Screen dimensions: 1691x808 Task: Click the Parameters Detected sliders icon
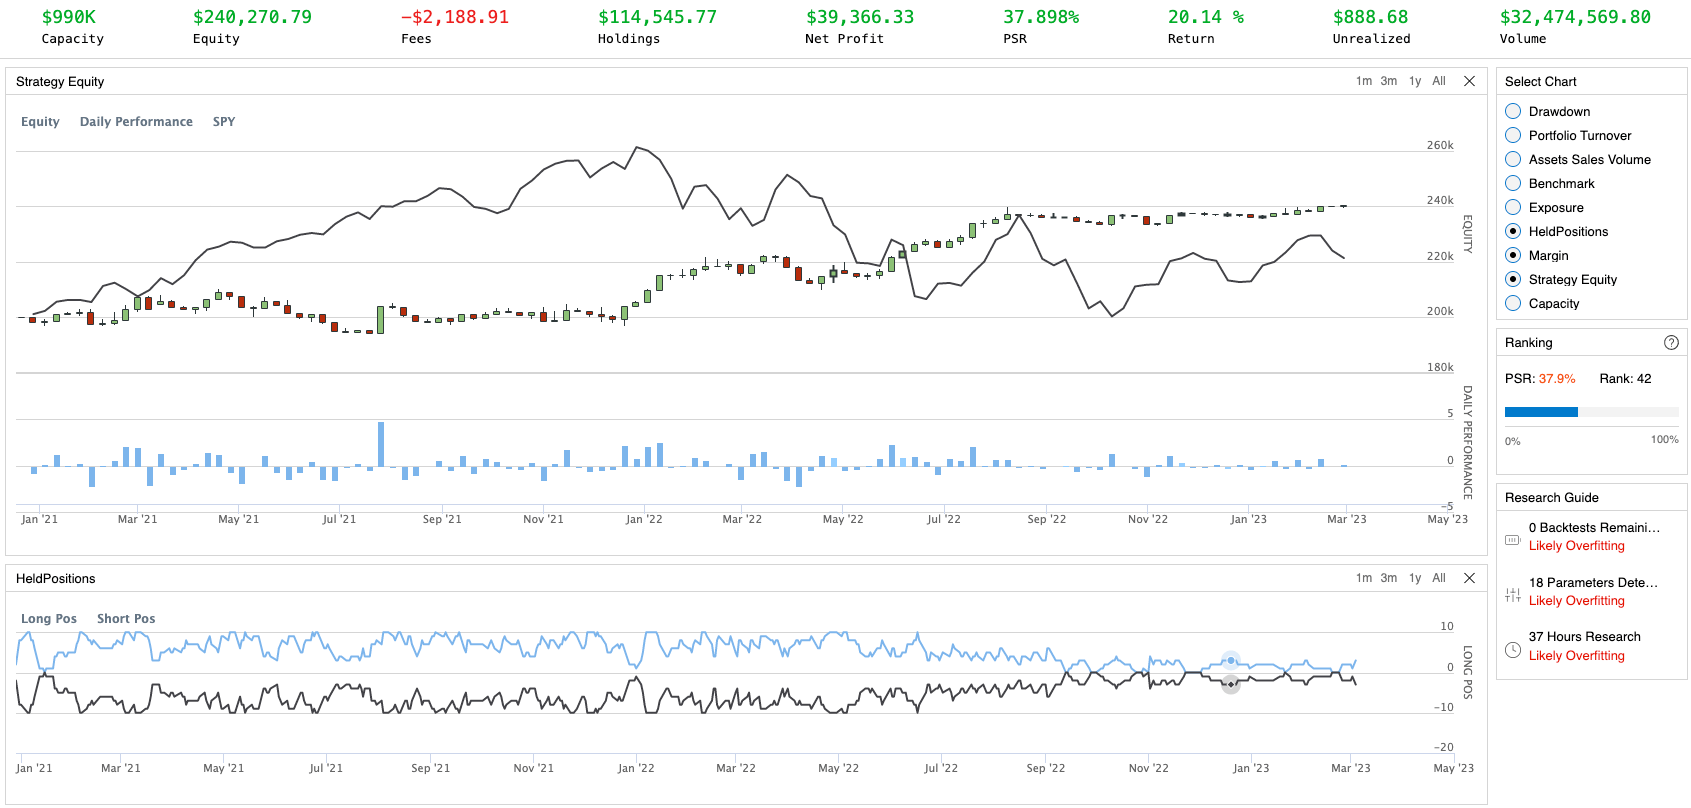tap(1513, 595)
